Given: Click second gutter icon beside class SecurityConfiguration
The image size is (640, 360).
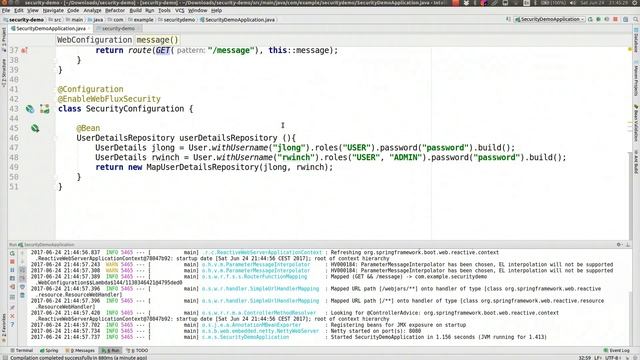Looking at the screenshot, I should pos(44,109).
